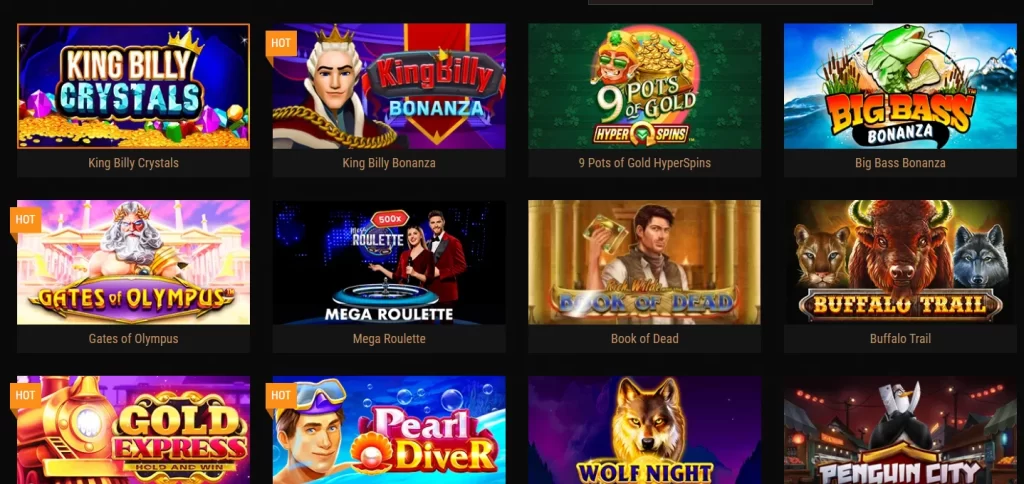This screenshot has width=1024, height=484.
Task: Open the Mega Roulette live game thumbnail
Action: 389,263
